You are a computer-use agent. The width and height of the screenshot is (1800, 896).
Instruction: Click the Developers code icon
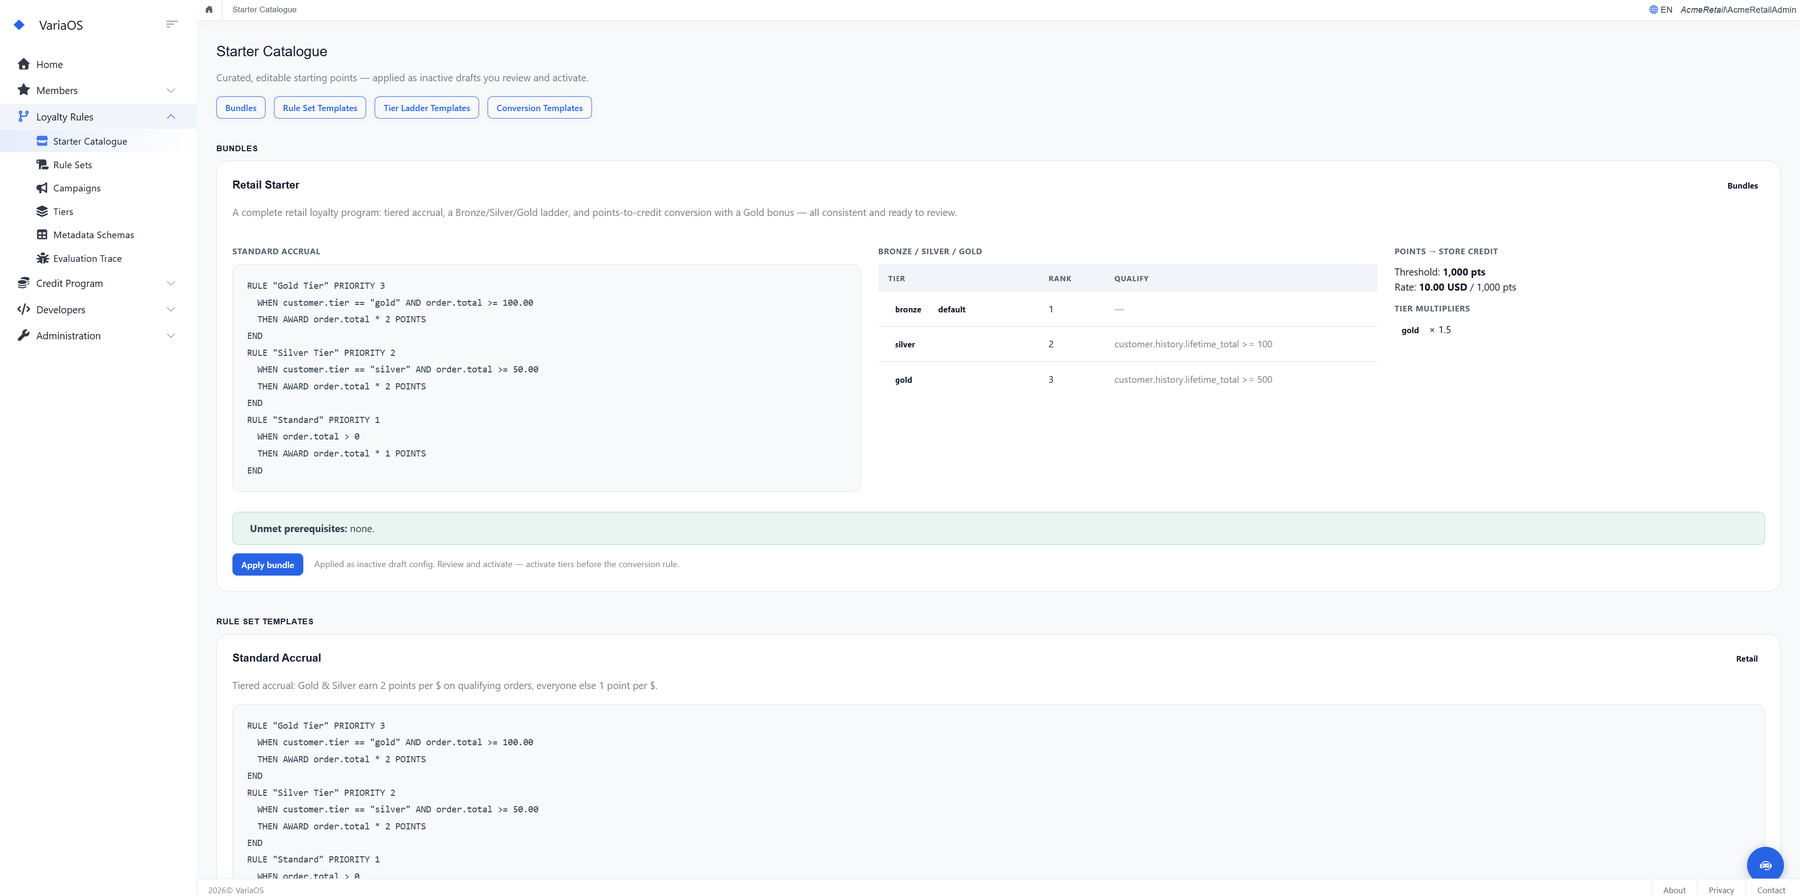click(x=24, y=309)
